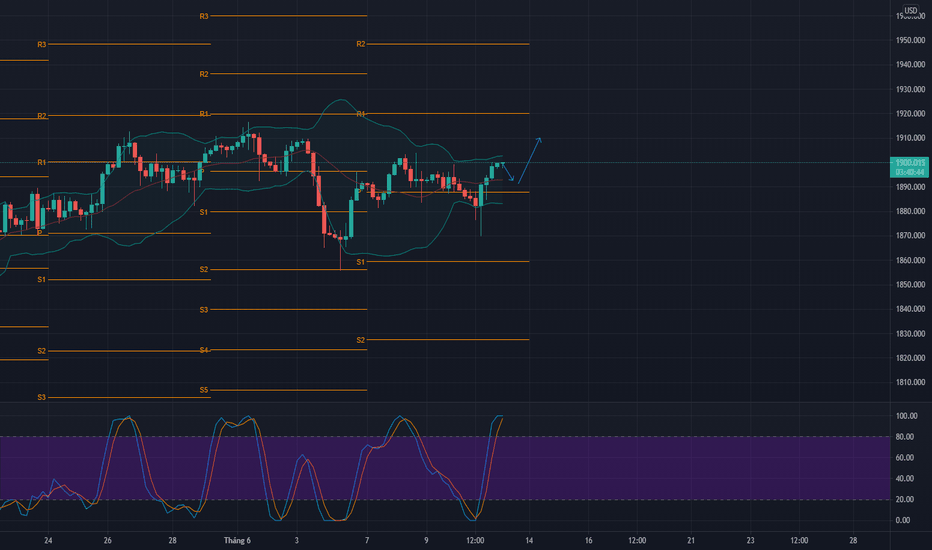Click the 9 date label on time axis
Image resolution: width=932 pixels, height=550 pixels.
coord(426,540)
